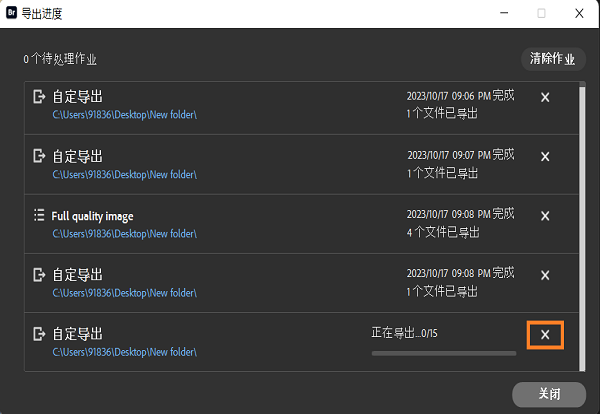This screenshot has width=600, height=414.
Task: Remove the 09:06 PM completed export job
Action: 545,97
